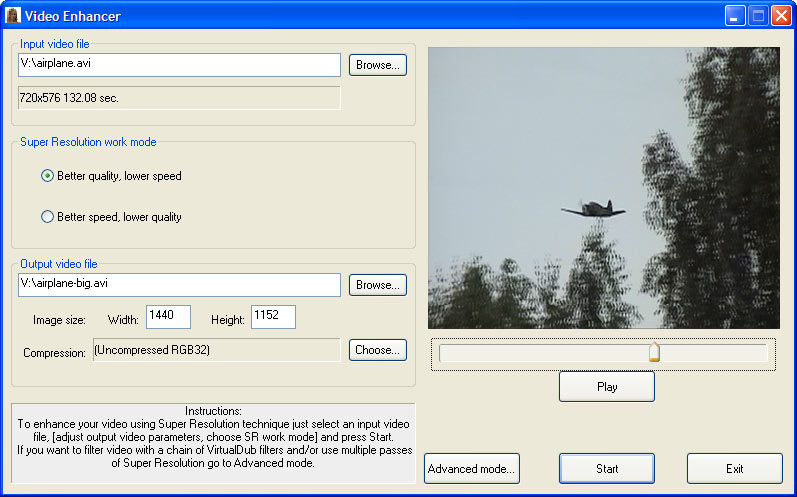
Task: Open compression Choose dialog
Action: coord(378,350)
